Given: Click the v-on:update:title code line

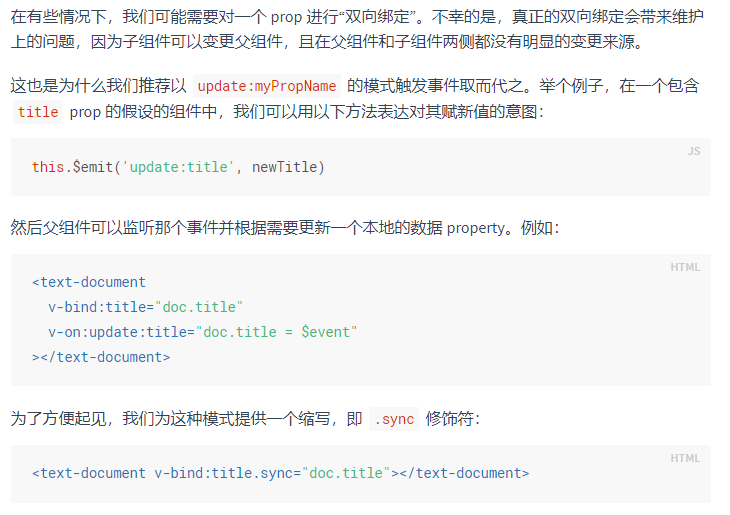Looking at the screenshot, I should [203, 332].
